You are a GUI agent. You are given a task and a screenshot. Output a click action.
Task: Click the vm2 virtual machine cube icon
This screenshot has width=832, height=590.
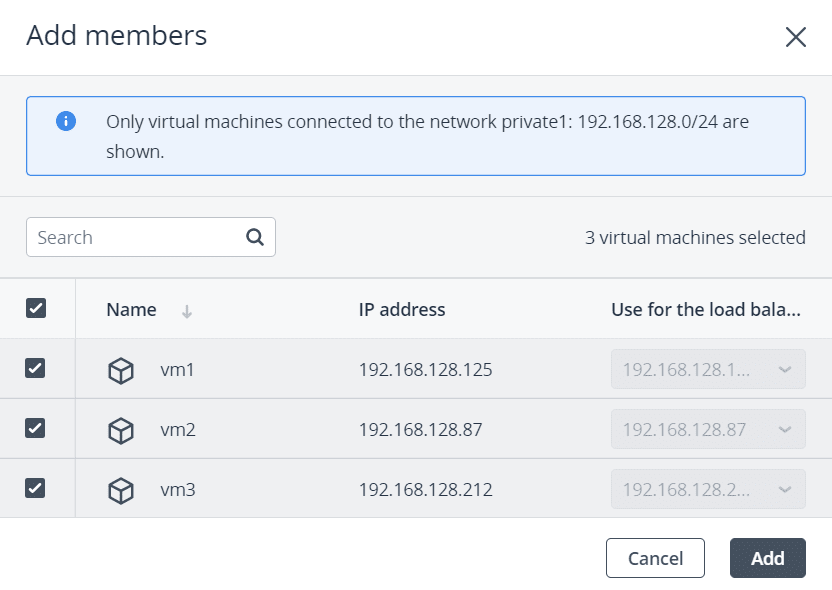pyautogui.click(x=121, y=430)
